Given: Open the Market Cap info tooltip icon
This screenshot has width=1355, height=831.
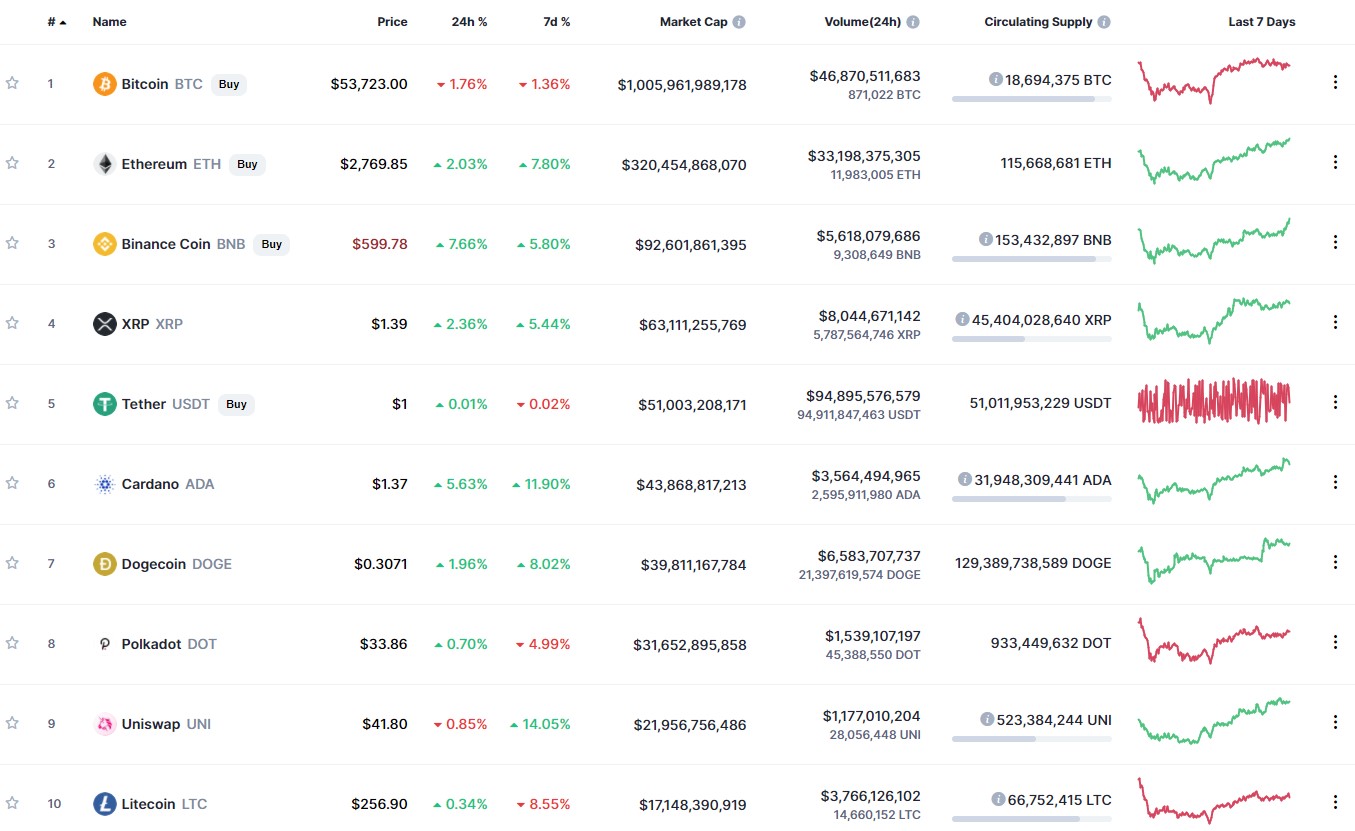Looking at the screenshot, I should 740,21.
